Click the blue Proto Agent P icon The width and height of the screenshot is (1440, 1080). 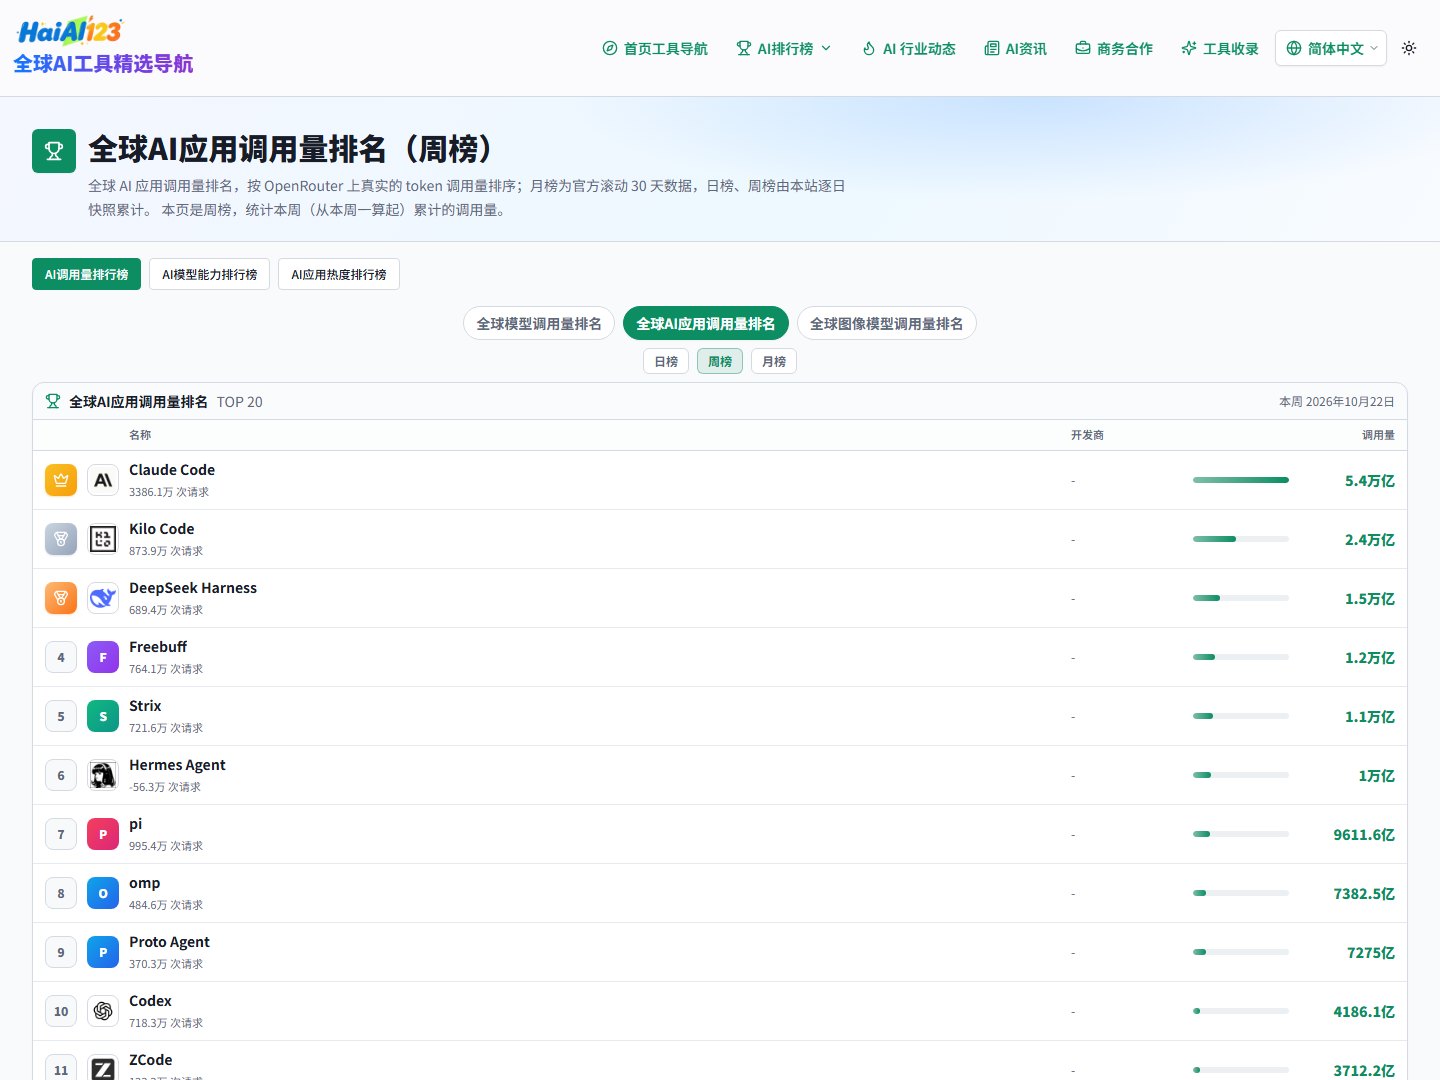(103, 952)
